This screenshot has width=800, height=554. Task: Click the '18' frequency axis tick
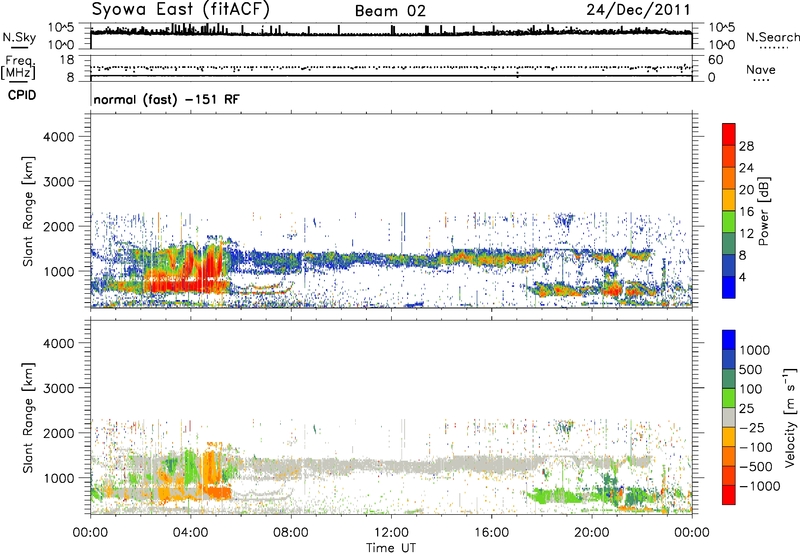click(x=66, y=60)
